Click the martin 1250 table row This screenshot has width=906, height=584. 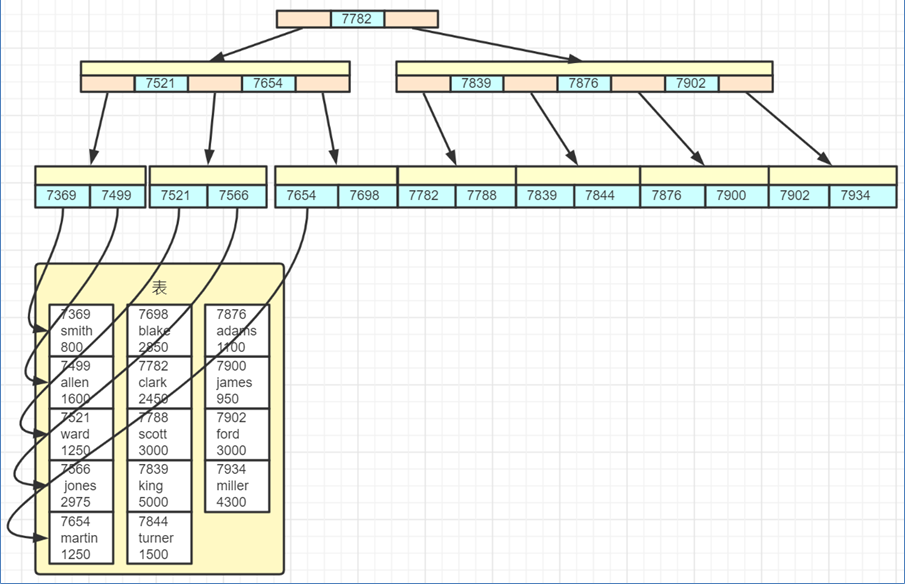81,538
